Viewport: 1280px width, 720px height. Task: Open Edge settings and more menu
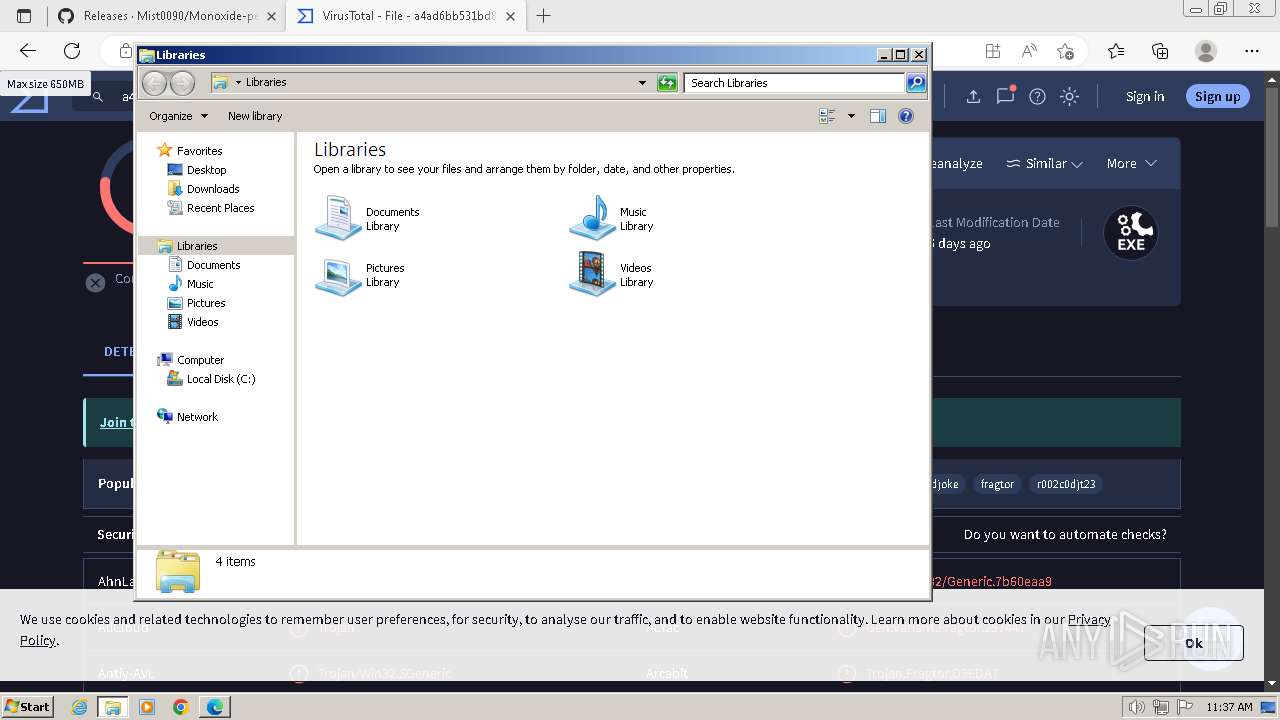point(1252,51)
